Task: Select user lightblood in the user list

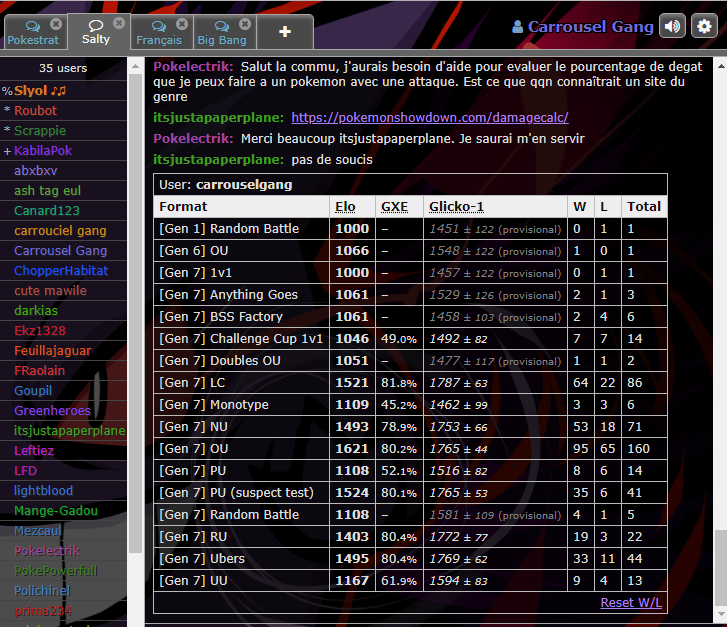Action: click(64, 490)
